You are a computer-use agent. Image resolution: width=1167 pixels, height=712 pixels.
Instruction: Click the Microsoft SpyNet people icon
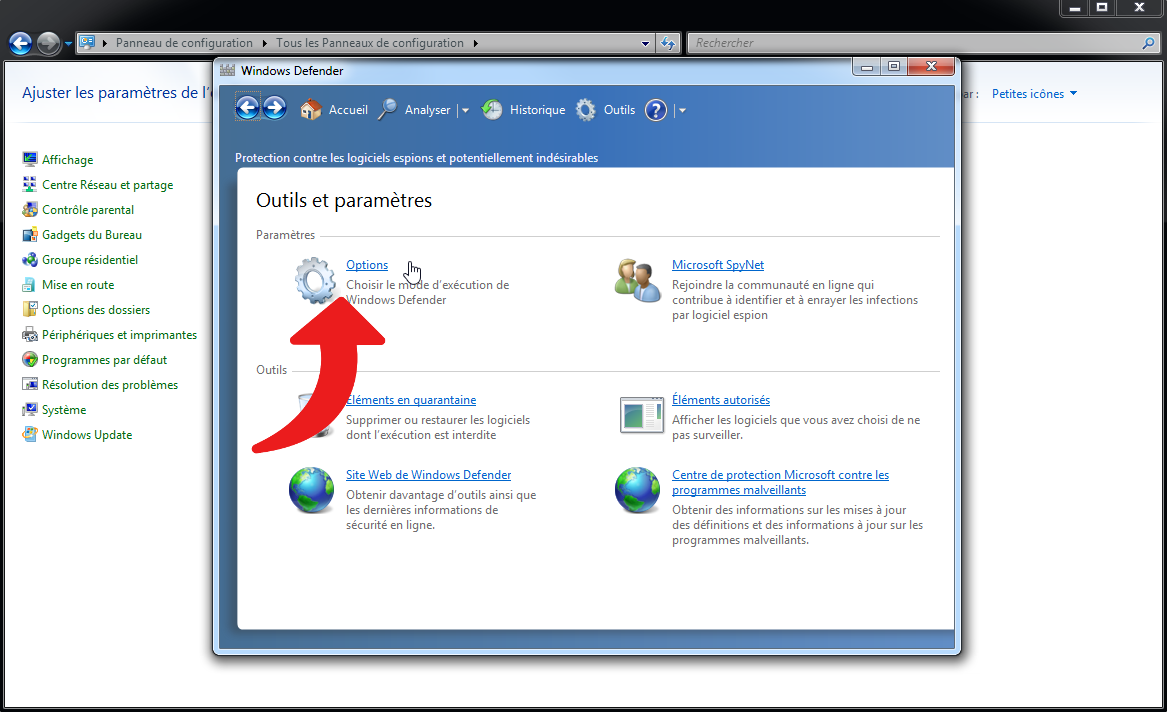tap(638, 280)
